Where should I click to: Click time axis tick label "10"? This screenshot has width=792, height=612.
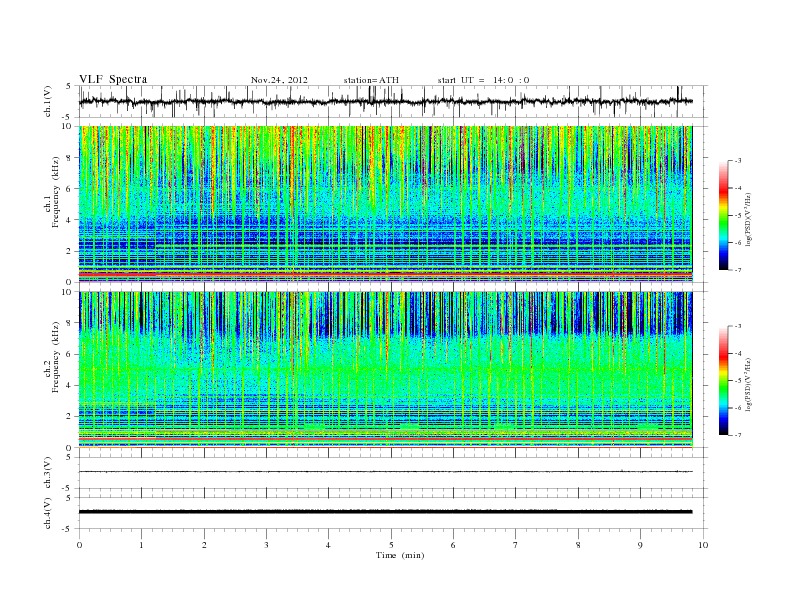point(703,545)
